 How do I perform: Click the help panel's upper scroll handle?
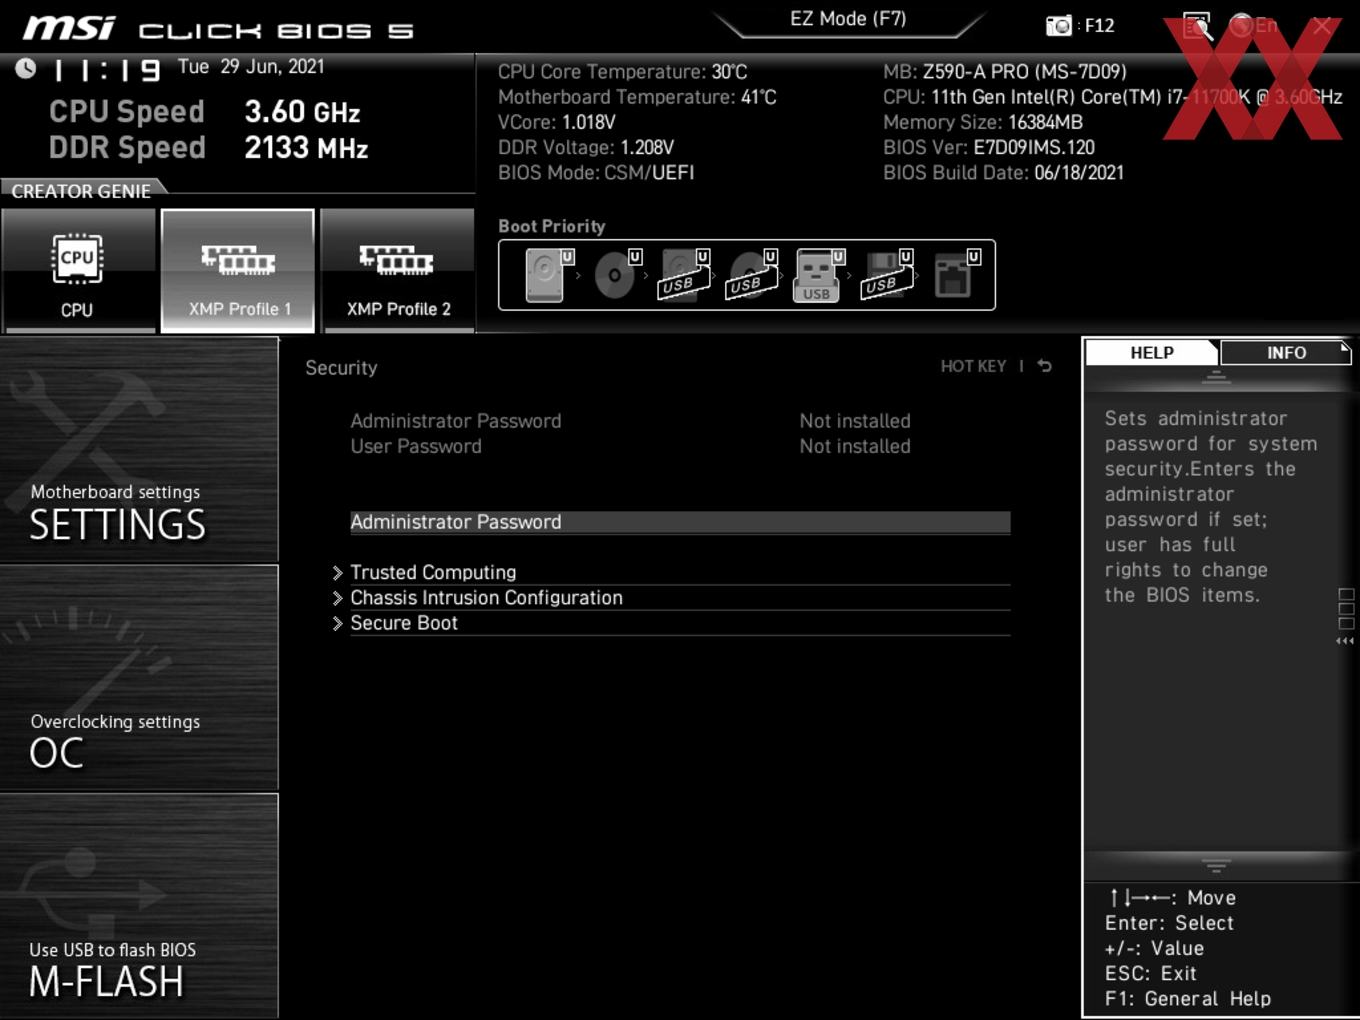(x=1216, y=377)
